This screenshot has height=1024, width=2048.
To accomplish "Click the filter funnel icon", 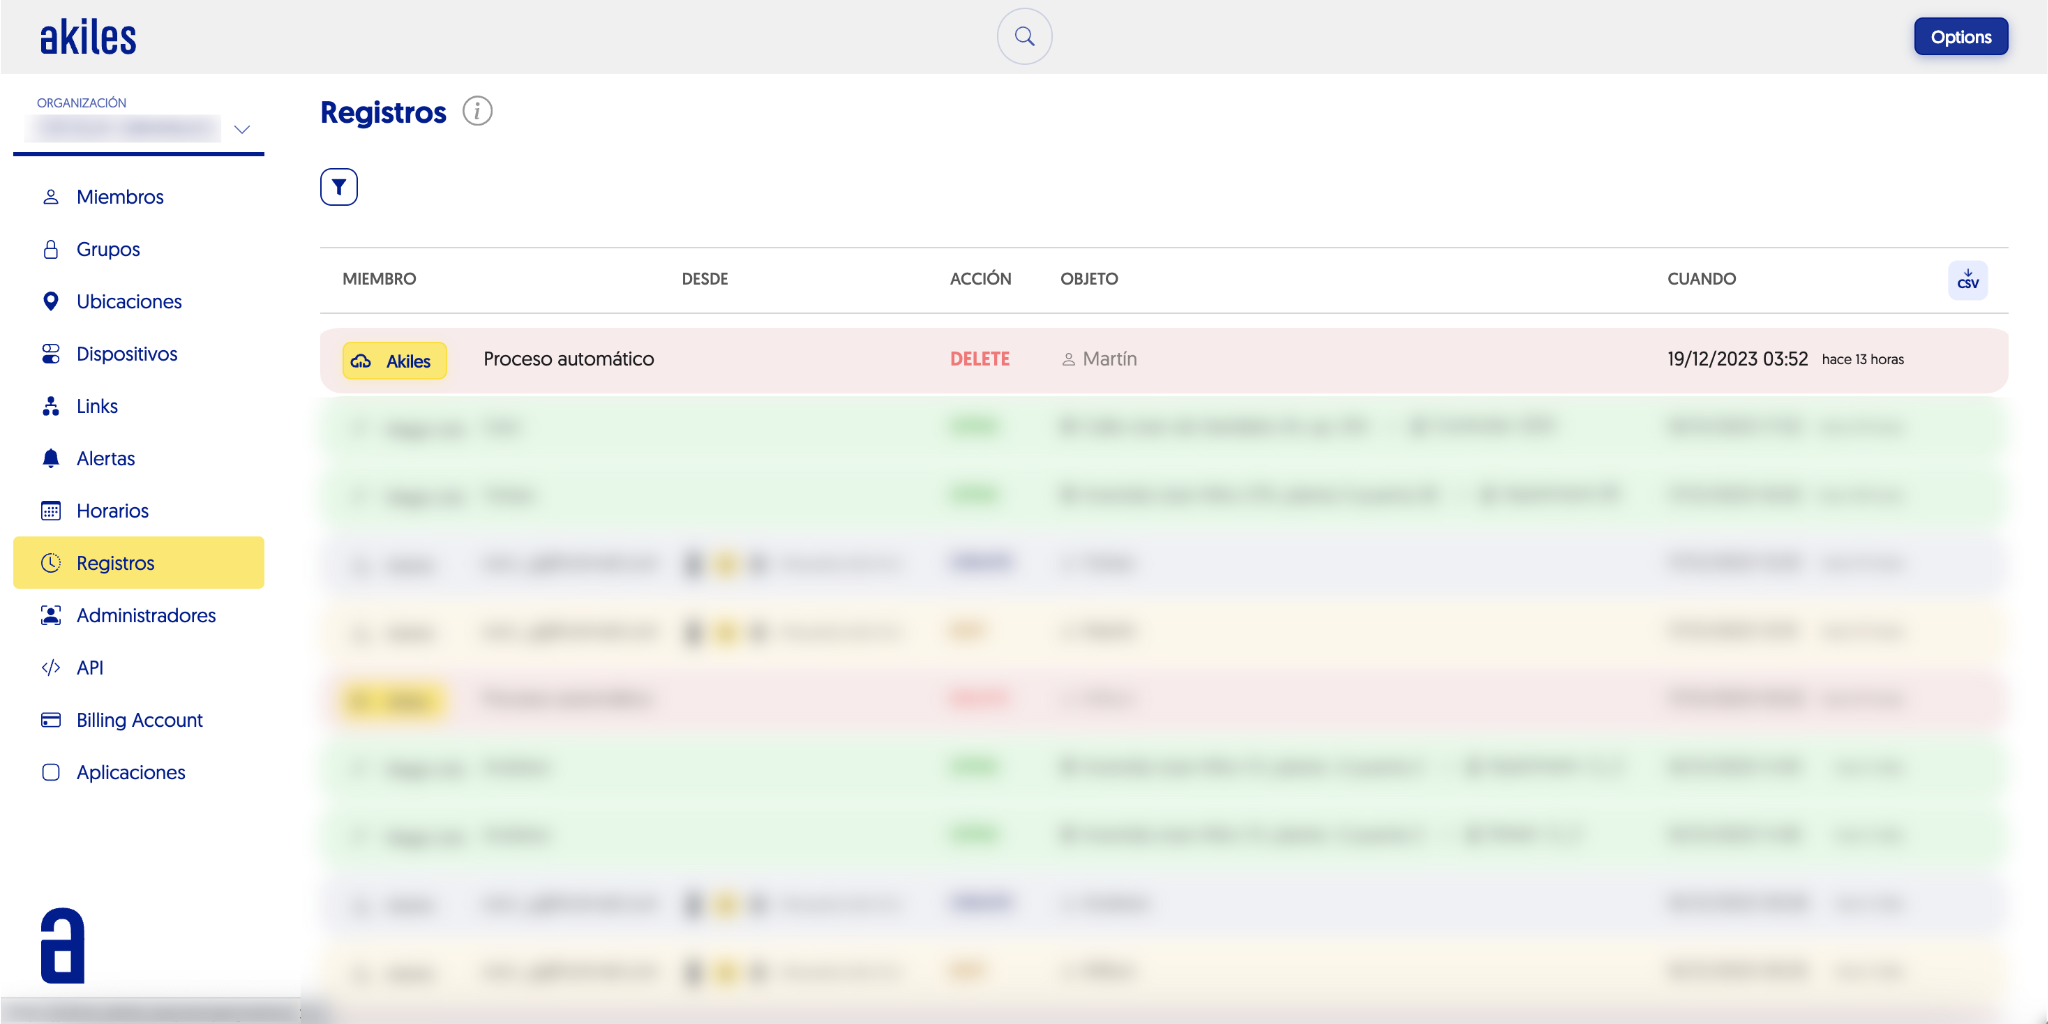I will point(339,187).
